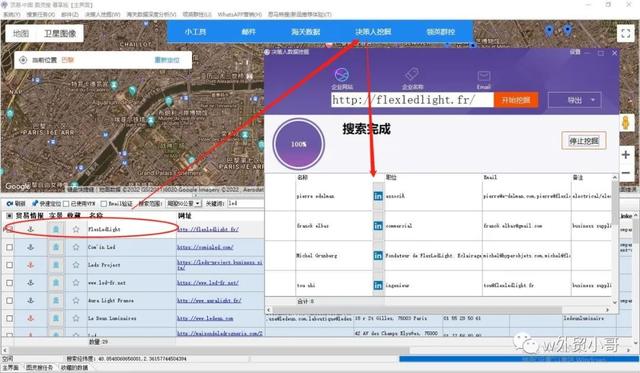Open the contact icon for Com'in Led
The height and width of the screenshot is (373, 640).
tap(56, 247)
